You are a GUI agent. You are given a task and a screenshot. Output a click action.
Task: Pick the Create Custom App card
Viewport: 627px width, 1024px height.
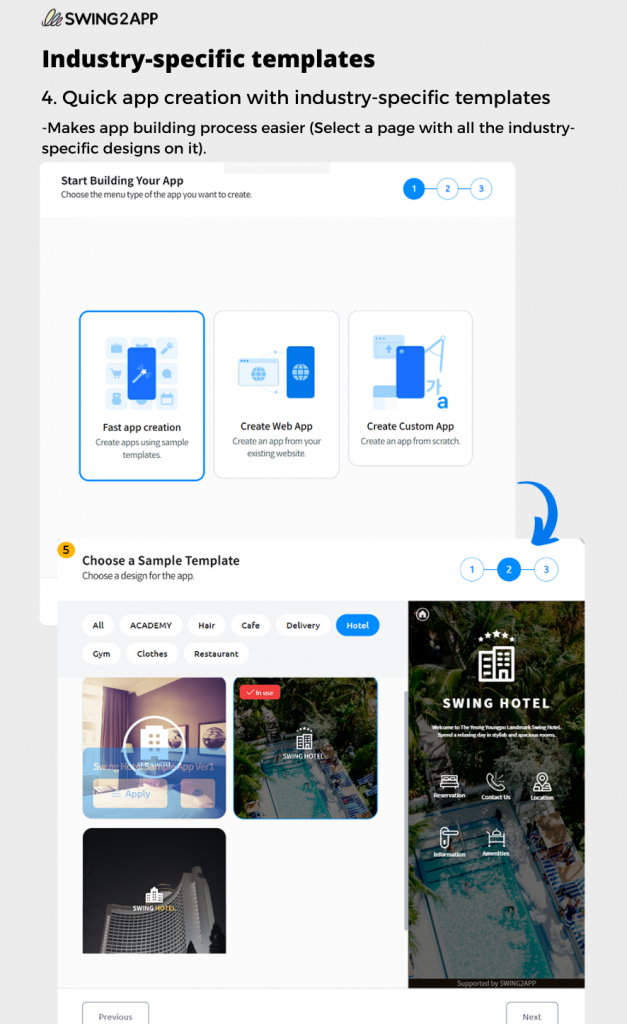[410, 388]
